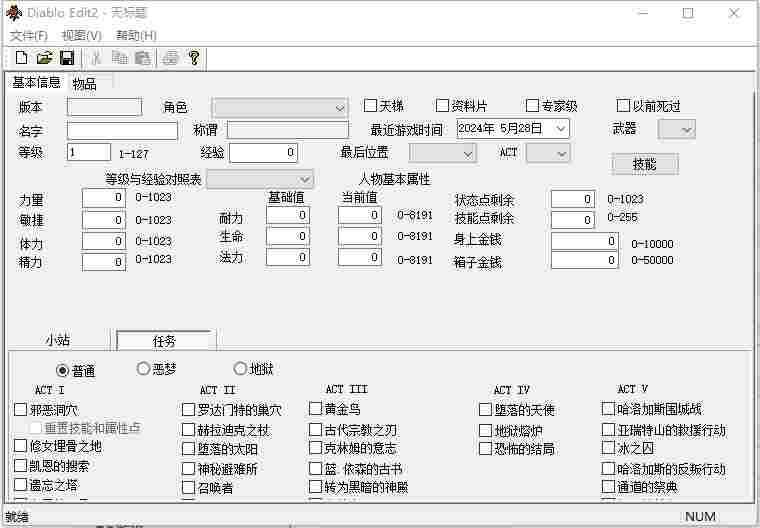Click the 技能点剩余 input field

(x=573, y=220)
